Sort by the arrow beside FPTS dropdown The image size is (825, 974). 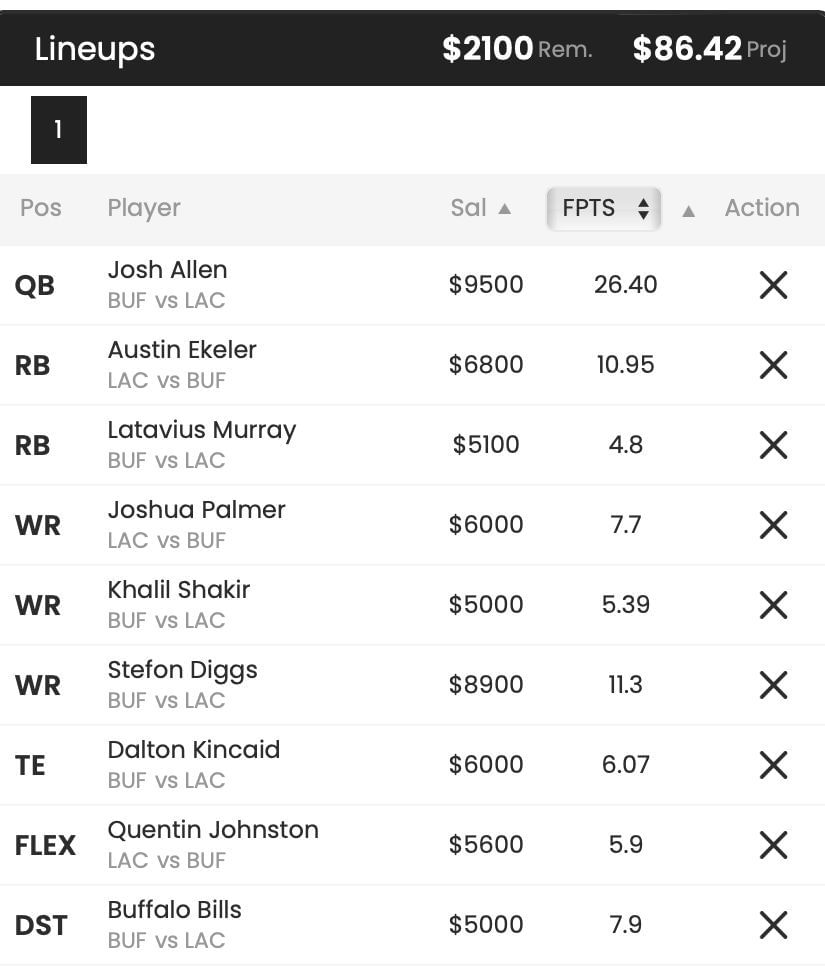tap(688, 210)
